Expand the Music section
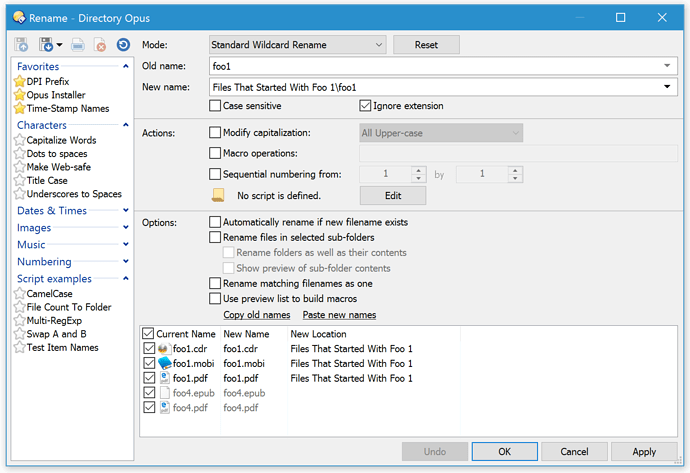 (126, 245)
